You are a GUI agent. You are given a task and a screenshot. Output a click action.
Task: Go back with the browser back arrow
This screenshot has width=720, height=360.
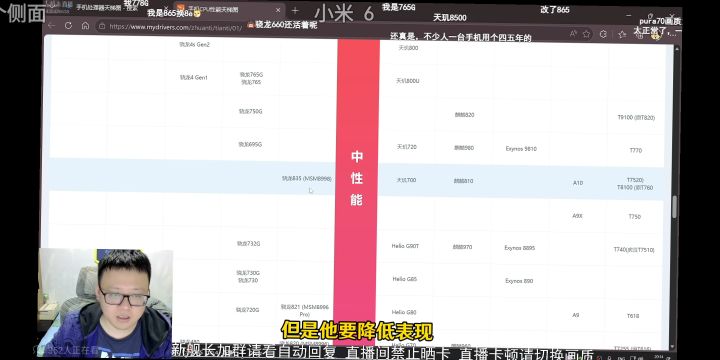click(52, 26)
